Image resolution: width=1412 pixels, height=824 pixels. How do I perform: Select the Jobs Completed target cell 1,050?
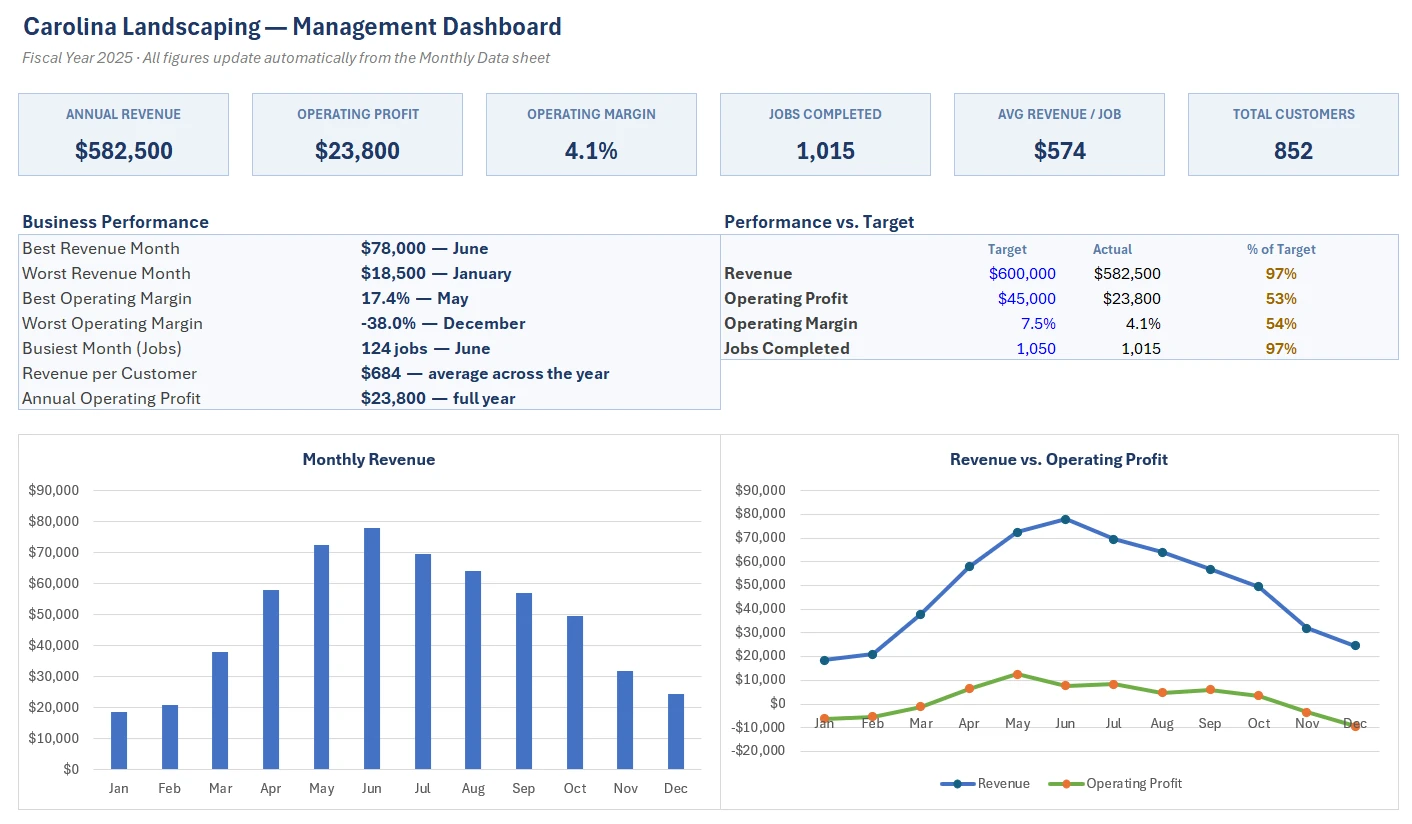click(1036, 348)
